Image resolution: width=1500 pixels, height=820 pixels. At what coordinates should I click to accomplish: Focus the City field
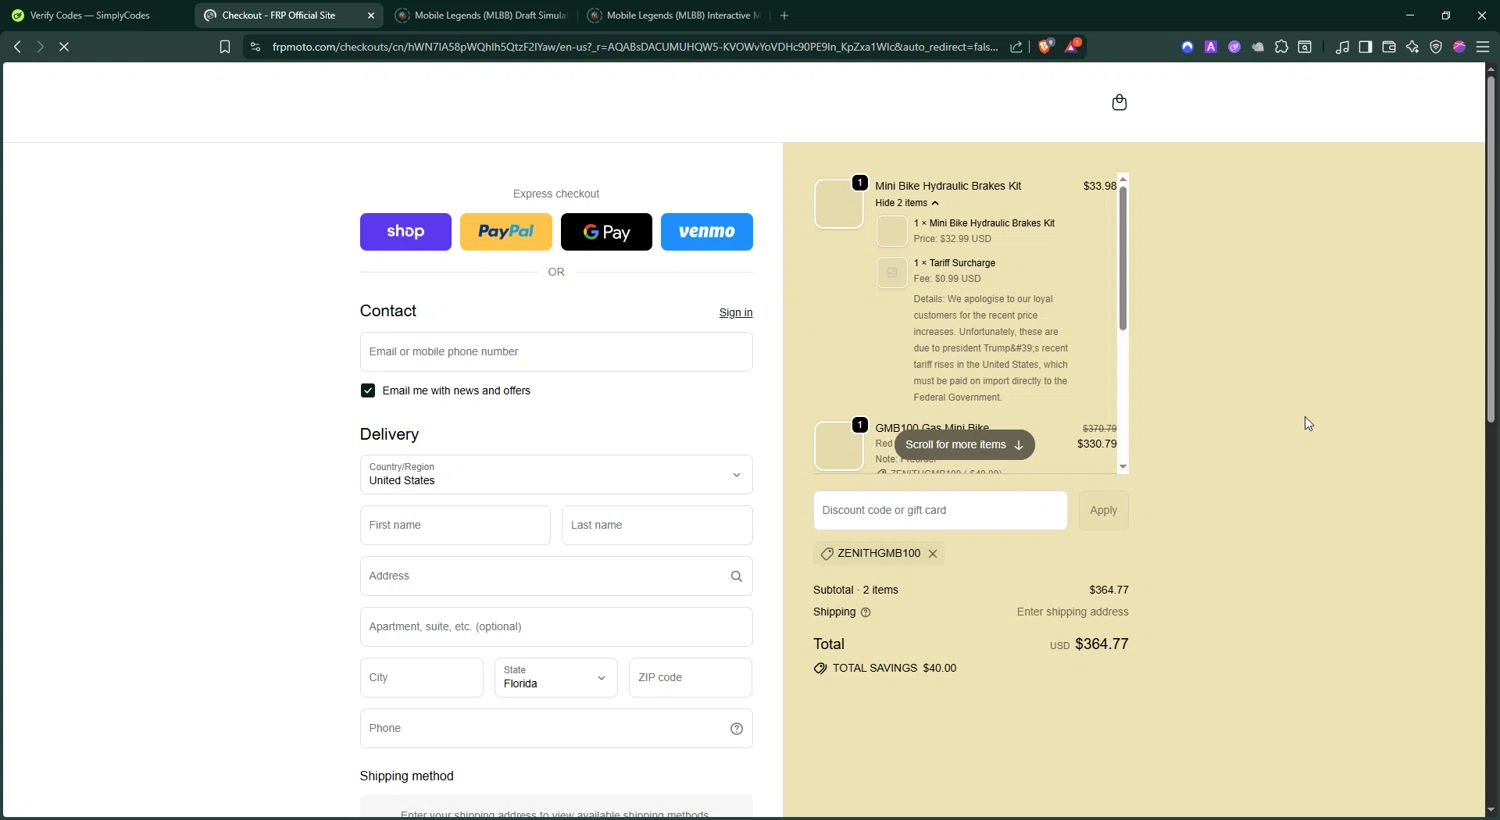click(x=422, y=678)
